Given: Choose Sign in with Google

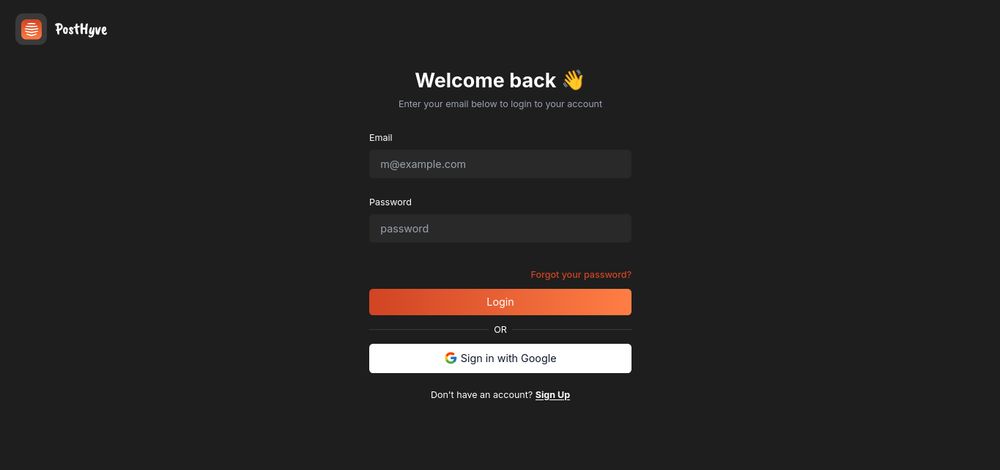Looking at the screenshot, I should (x=500, y=358).
